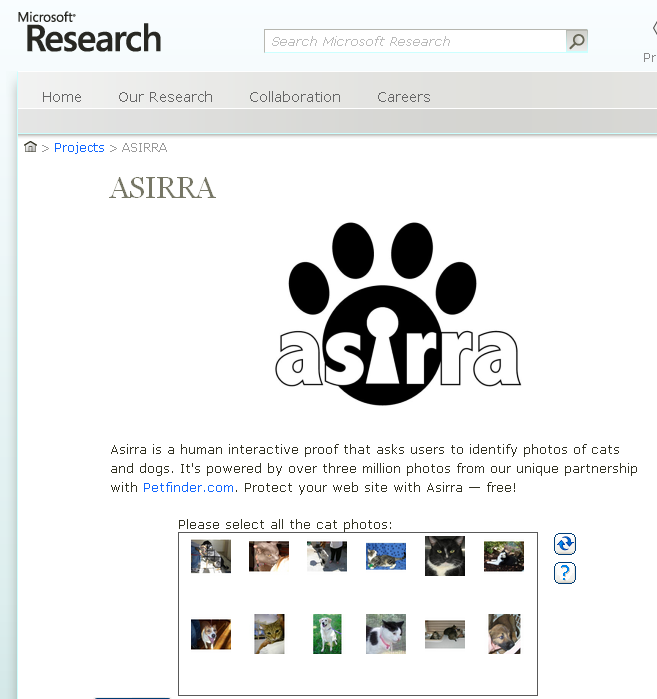Image resolution: width=657 pixels, height=699 pixels.
Task: Select the photo with a person standing on pavement
Action: (327, 556)
